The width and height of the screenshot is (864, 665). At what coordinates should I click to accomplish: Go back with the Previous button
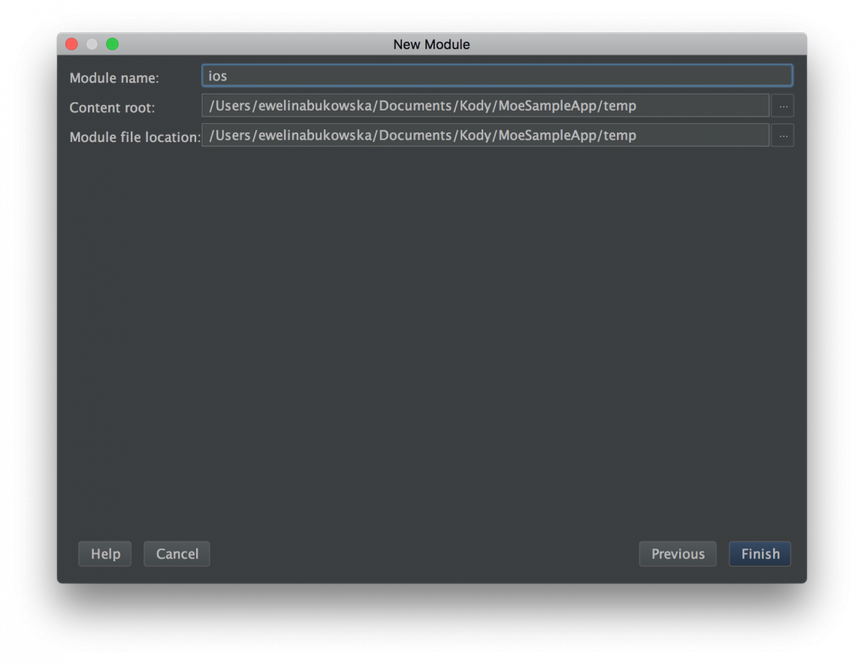pyautogui.click(x=678, y=554)
